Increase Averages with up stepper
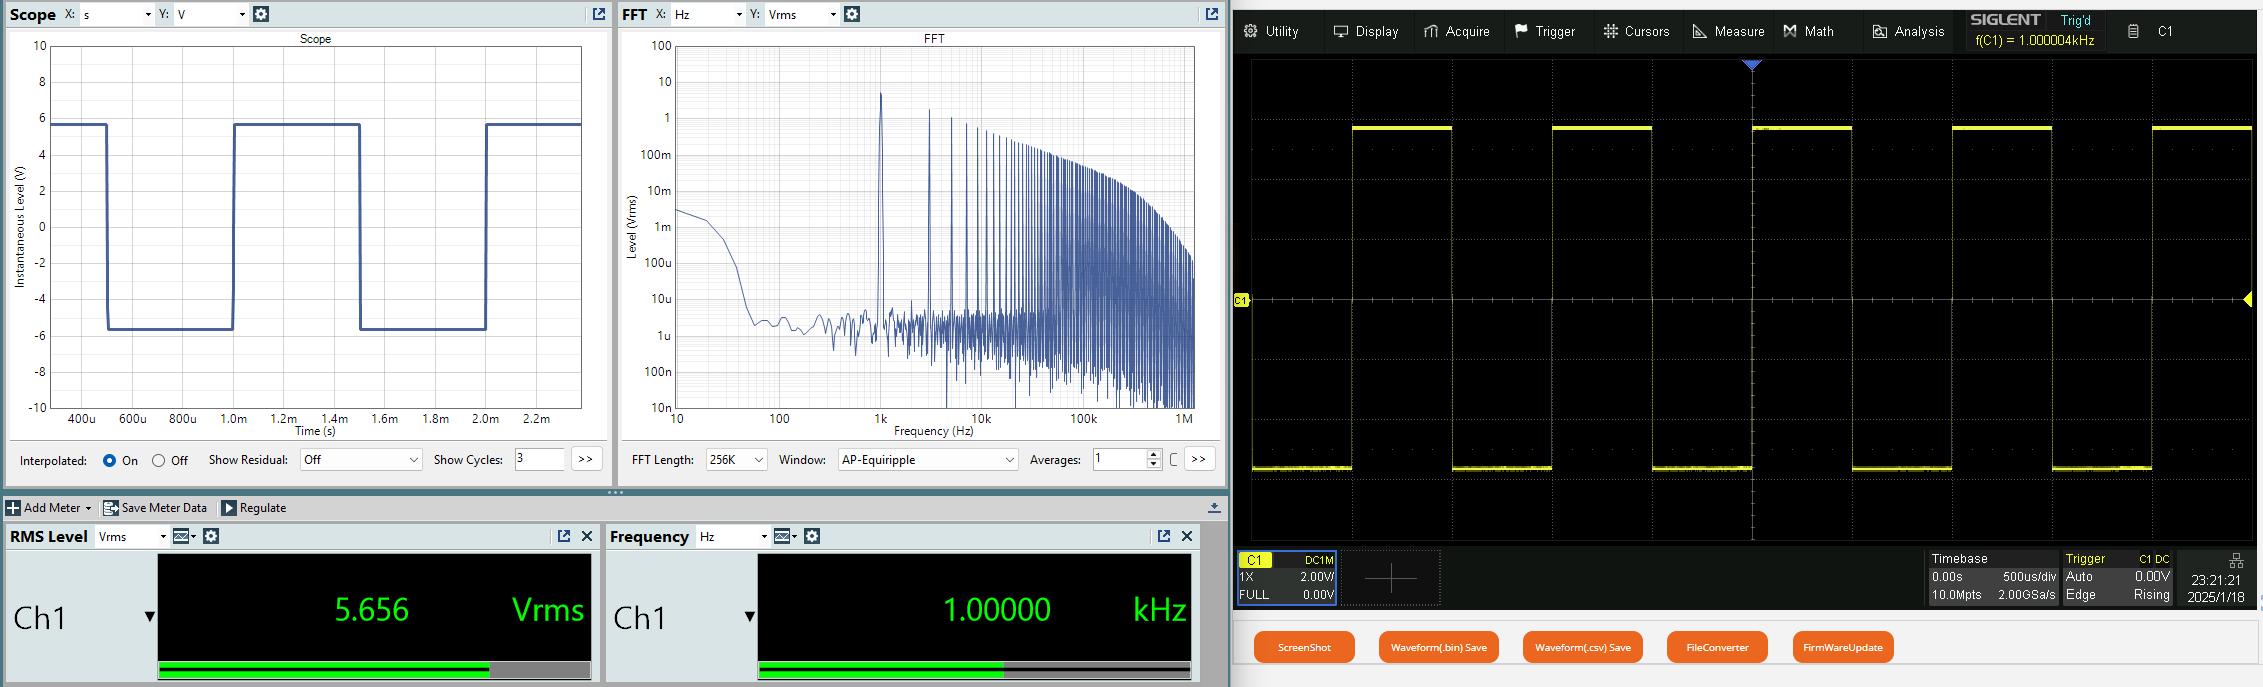This screenshot has height=687, width=2263. [x=1154, y=454]
